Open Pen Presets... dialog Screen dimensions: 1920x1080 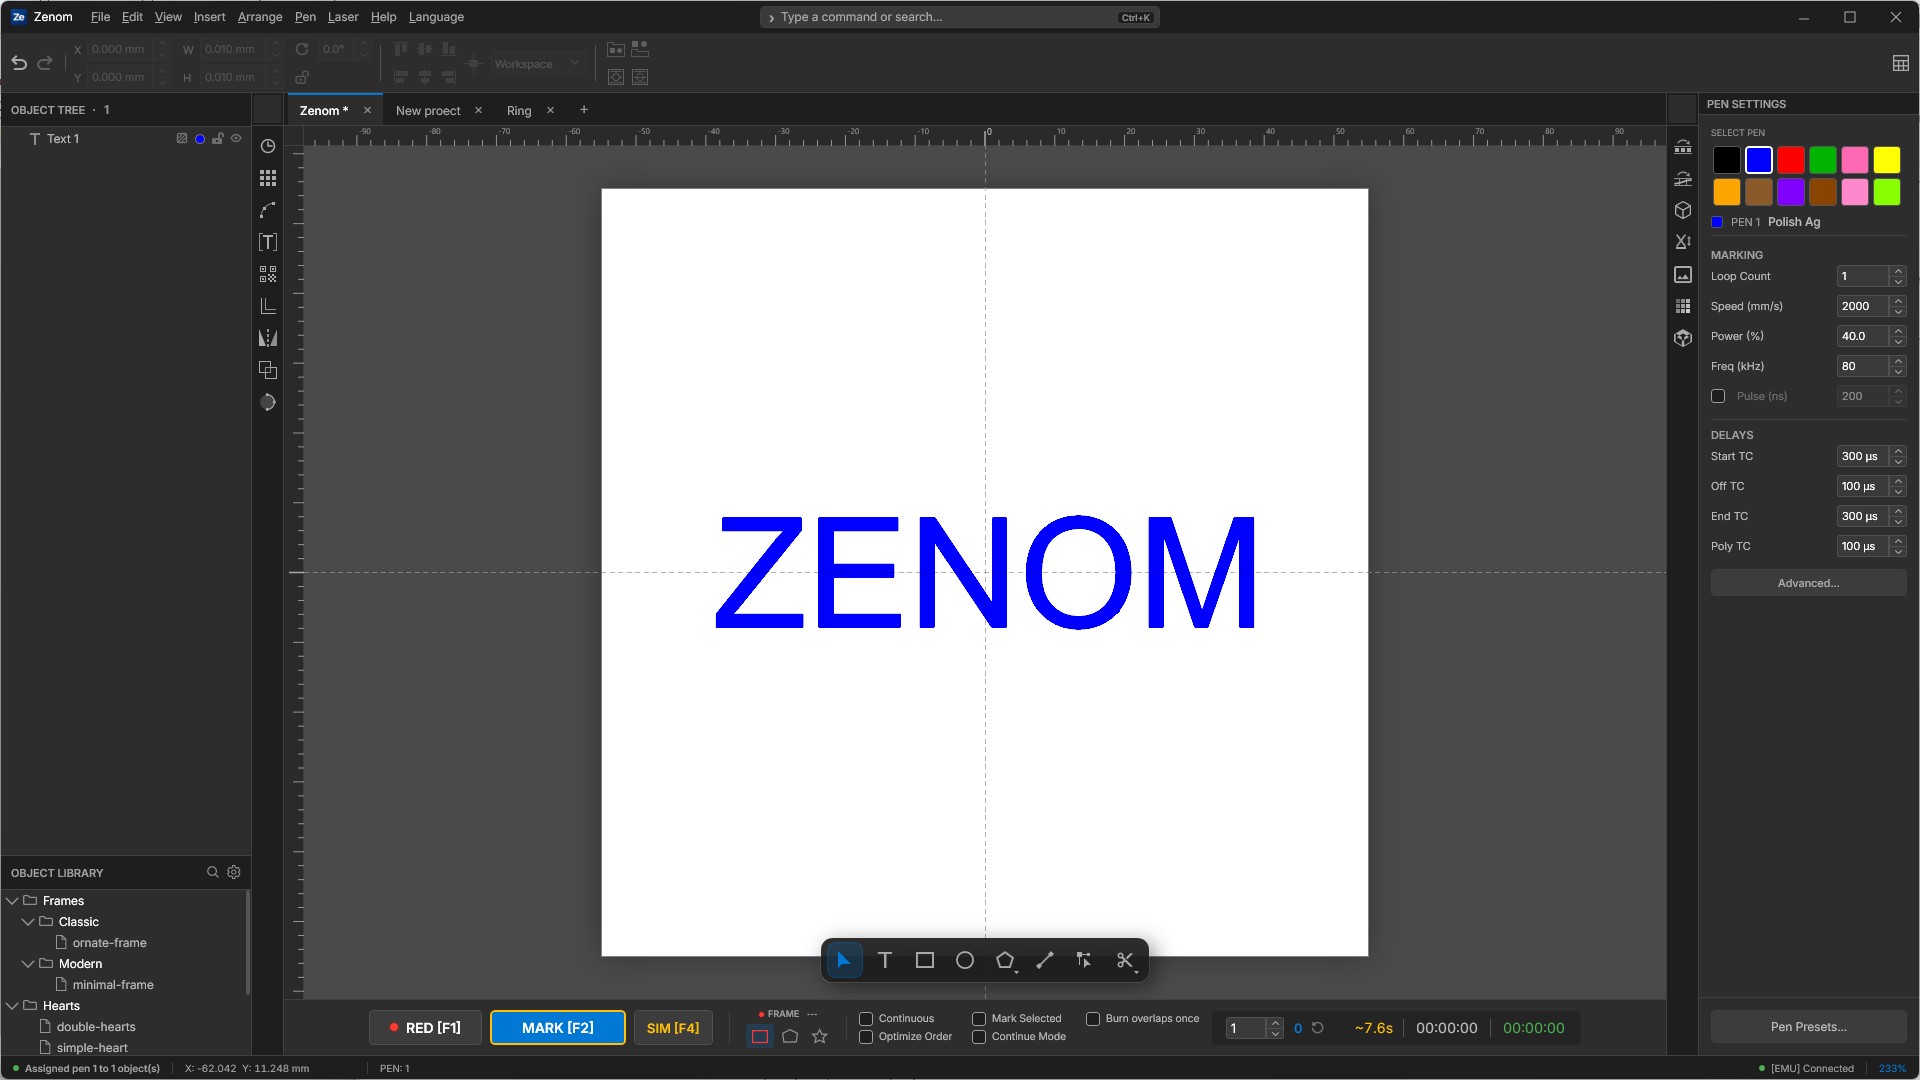pyautogui.click(x=1808, y=1027)
